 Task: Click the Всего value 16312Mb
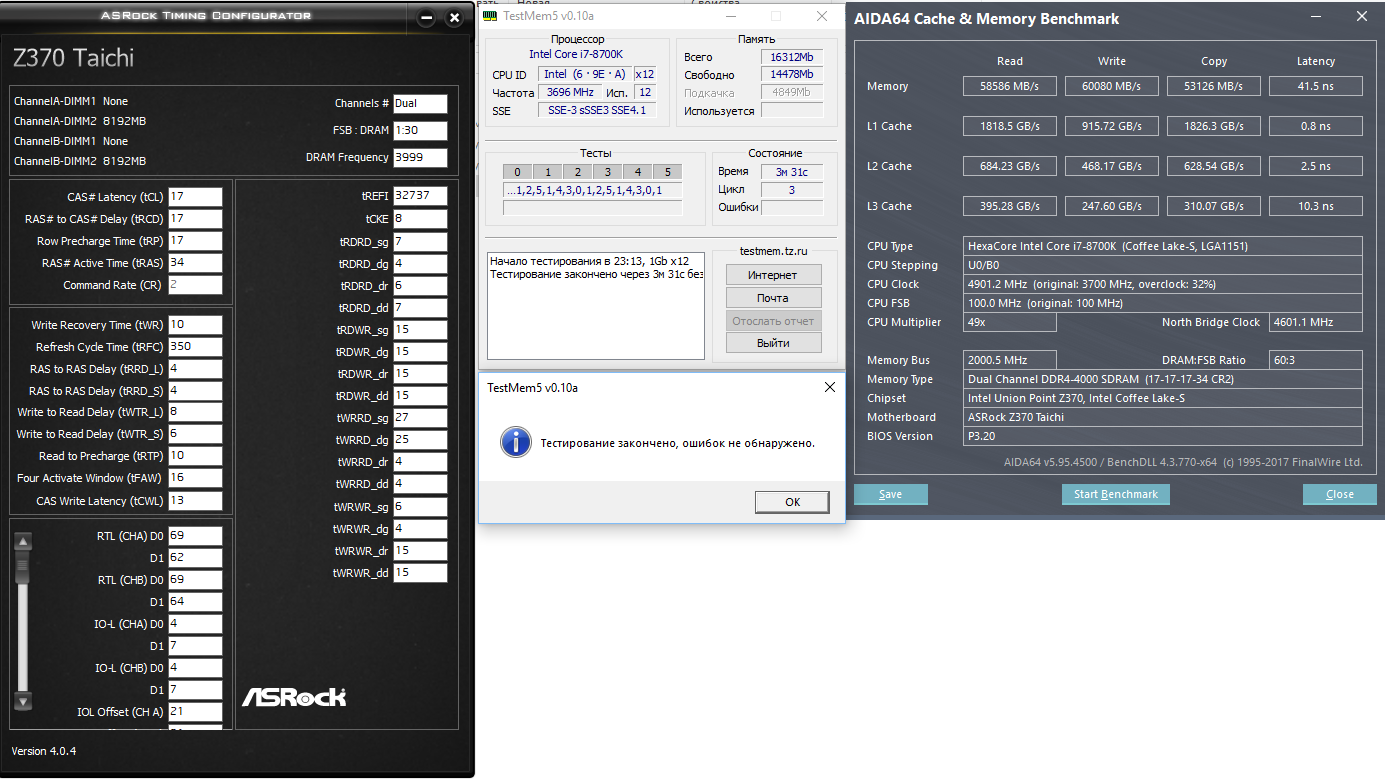point(791,57)
